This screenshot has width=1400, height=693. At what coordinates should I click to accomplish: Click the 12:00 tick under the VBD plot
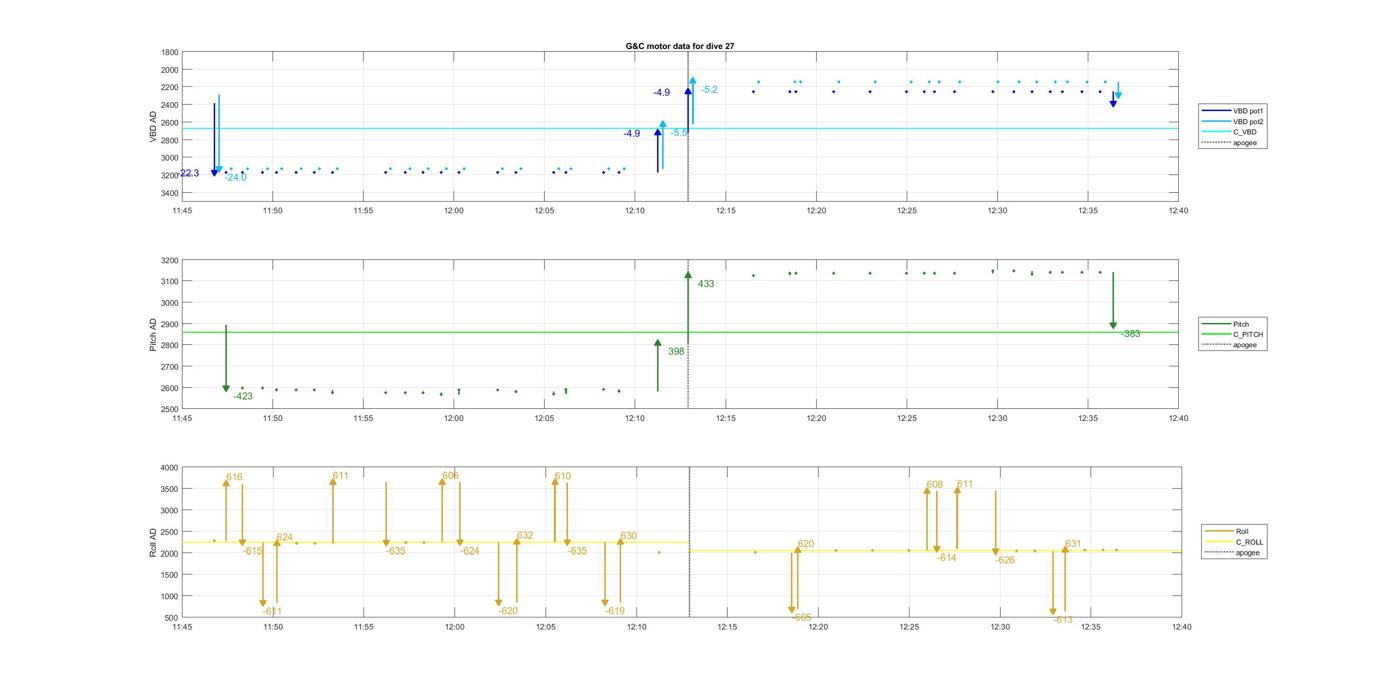tap(454, 211)
